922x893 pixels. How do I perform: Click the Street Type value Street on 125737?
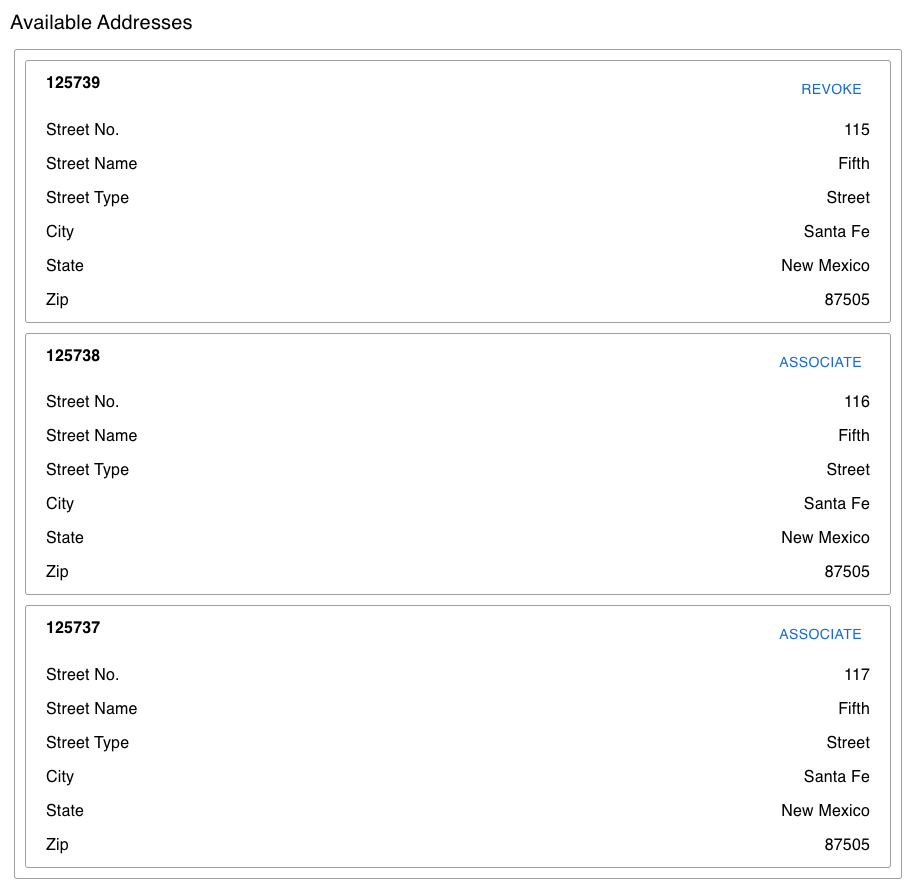pyautogui.click(x=847, y=742)
